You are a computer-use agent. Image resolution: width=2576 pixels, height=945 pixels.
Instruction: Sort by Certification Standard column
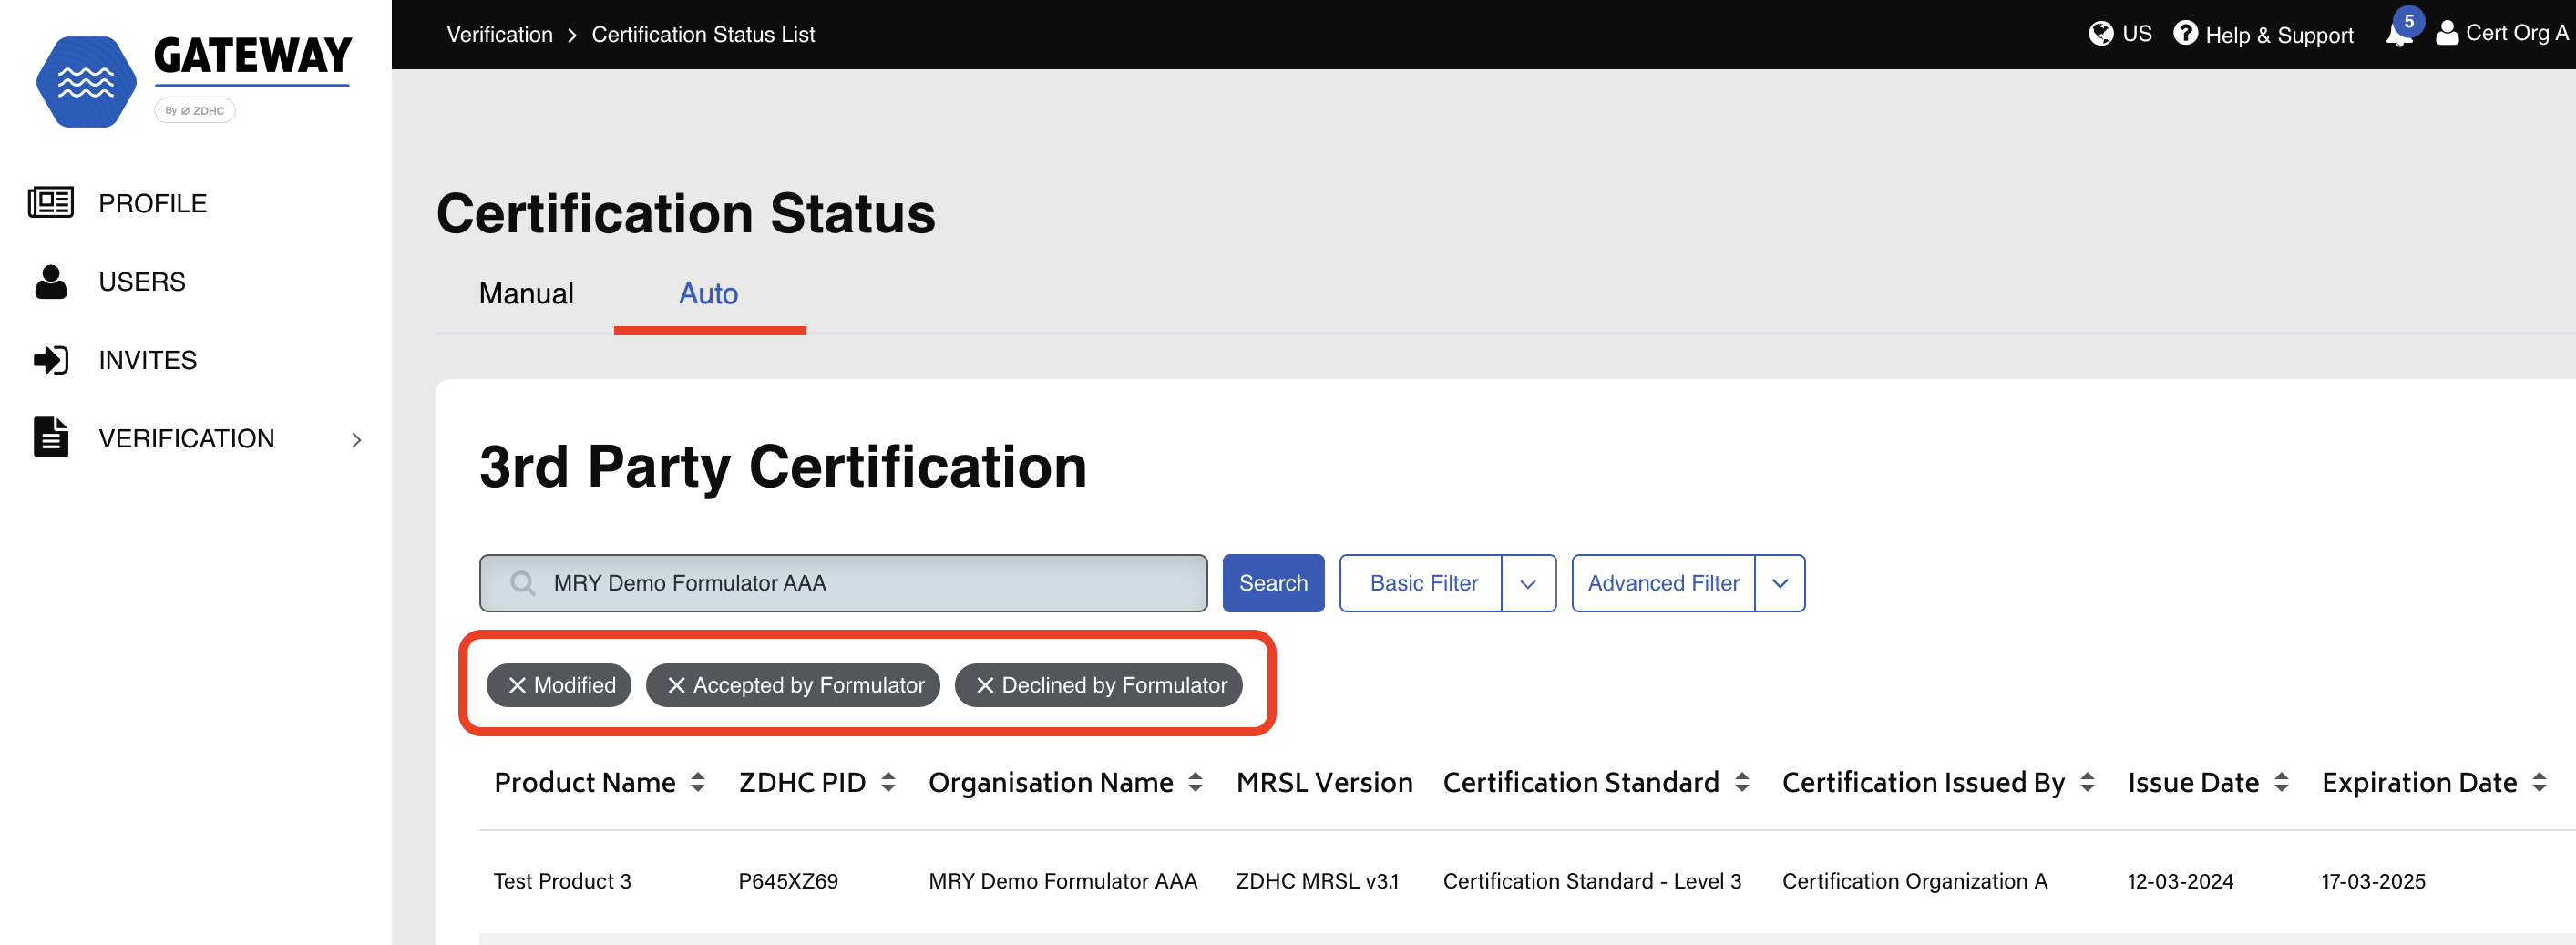tap(1742, 783)
